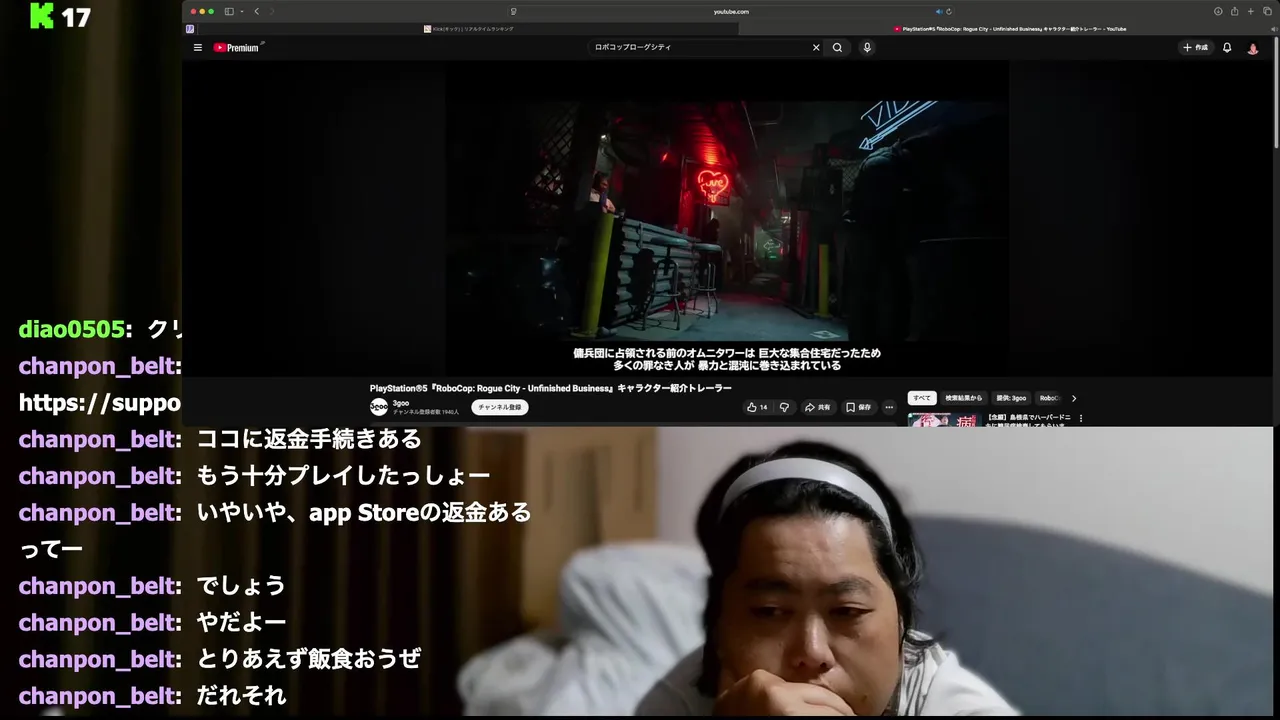Add a new Safari tab

[x=1250, y=11]
